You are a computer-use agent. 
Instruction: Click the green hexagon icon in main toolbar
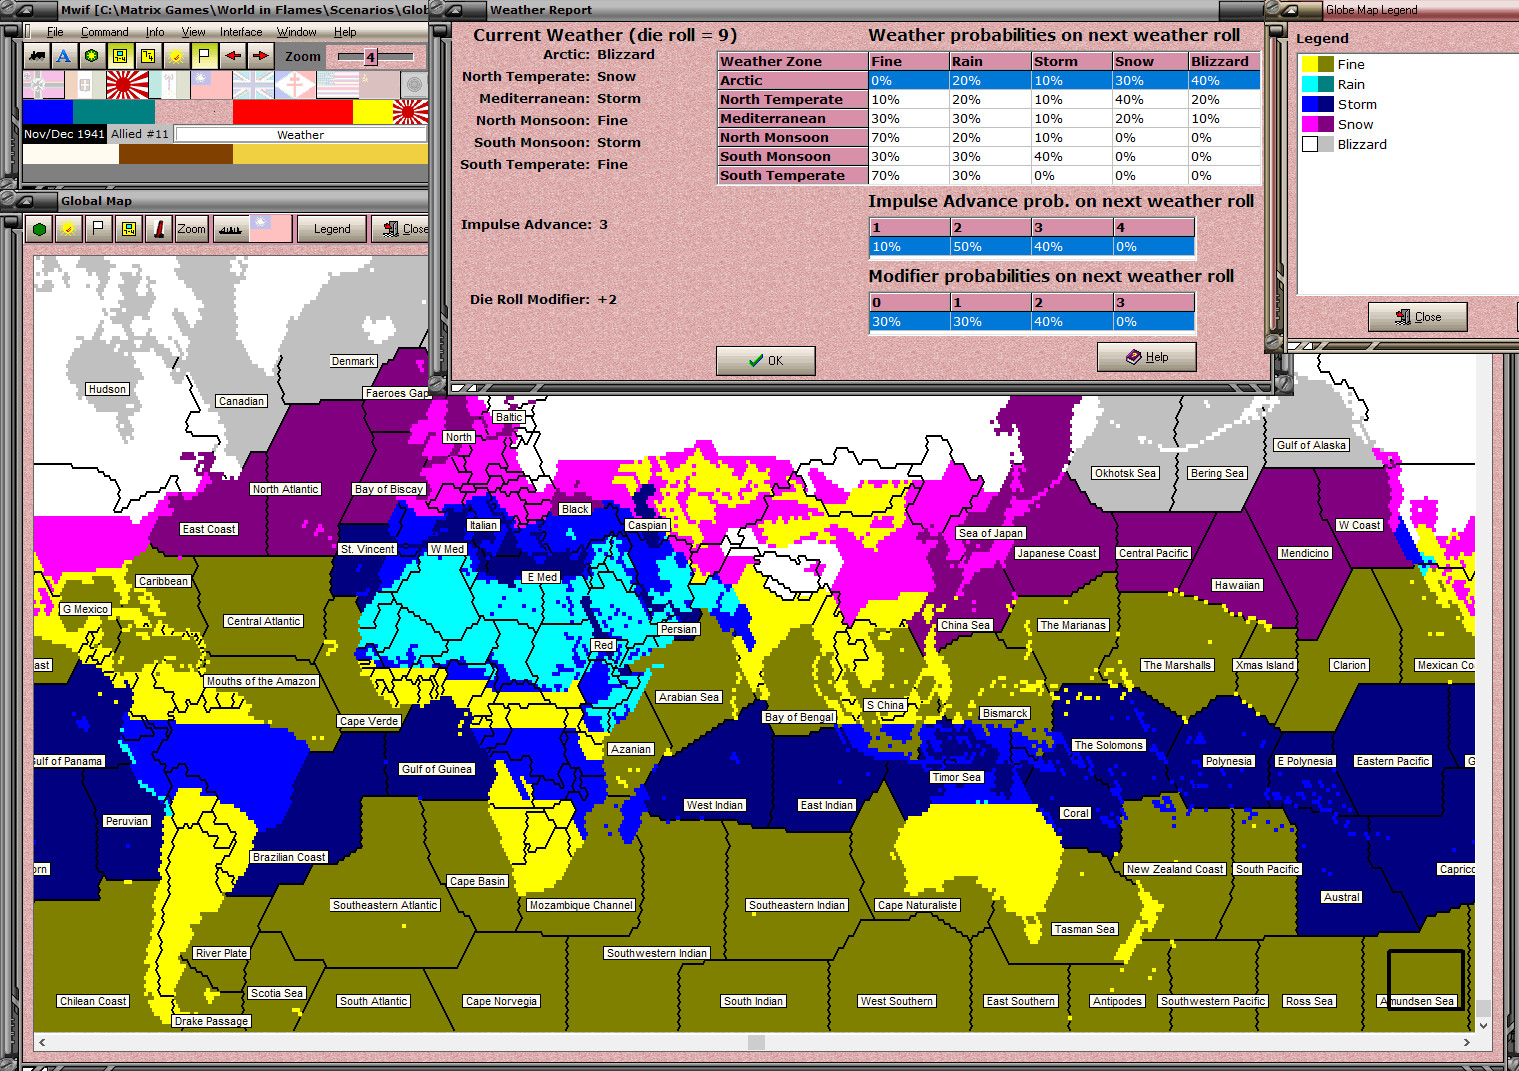pyautogui.click(x=92, y=56)
